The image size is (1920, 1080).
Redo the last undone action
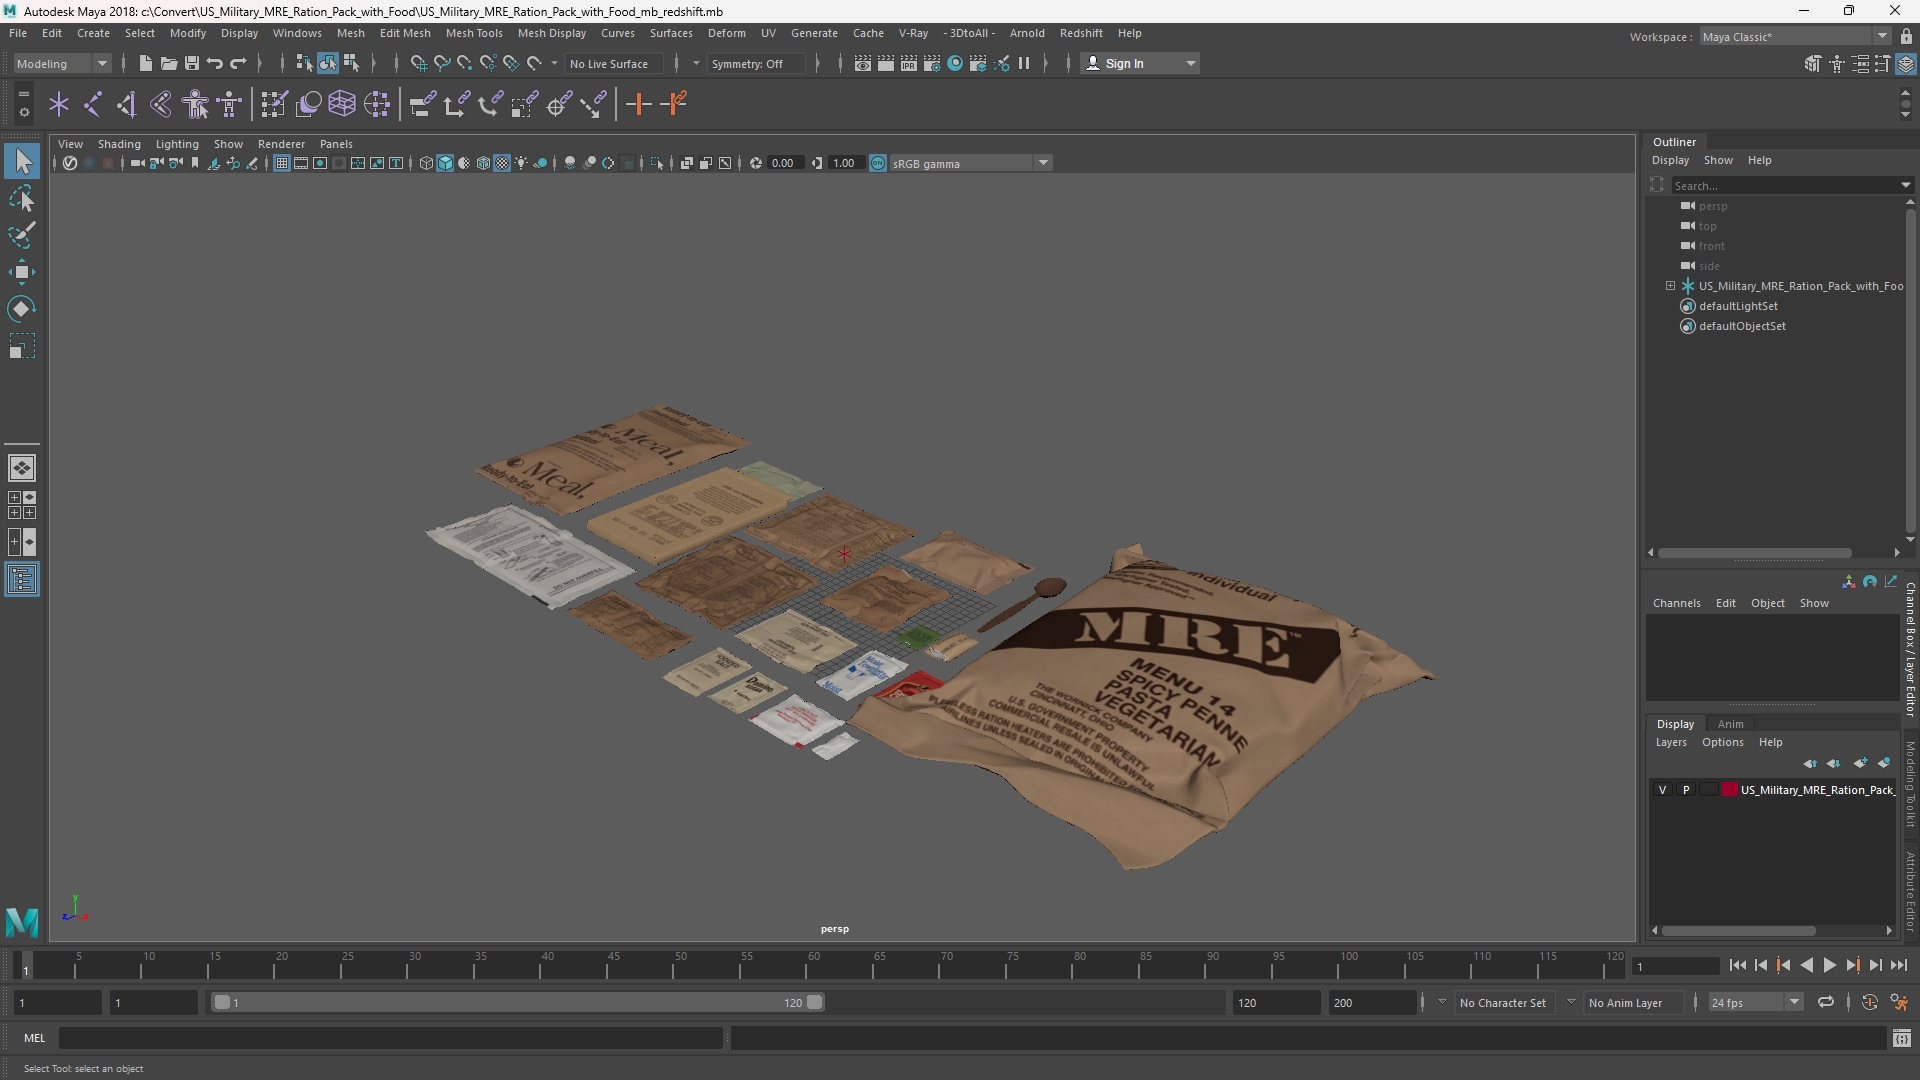coord(238,63)
